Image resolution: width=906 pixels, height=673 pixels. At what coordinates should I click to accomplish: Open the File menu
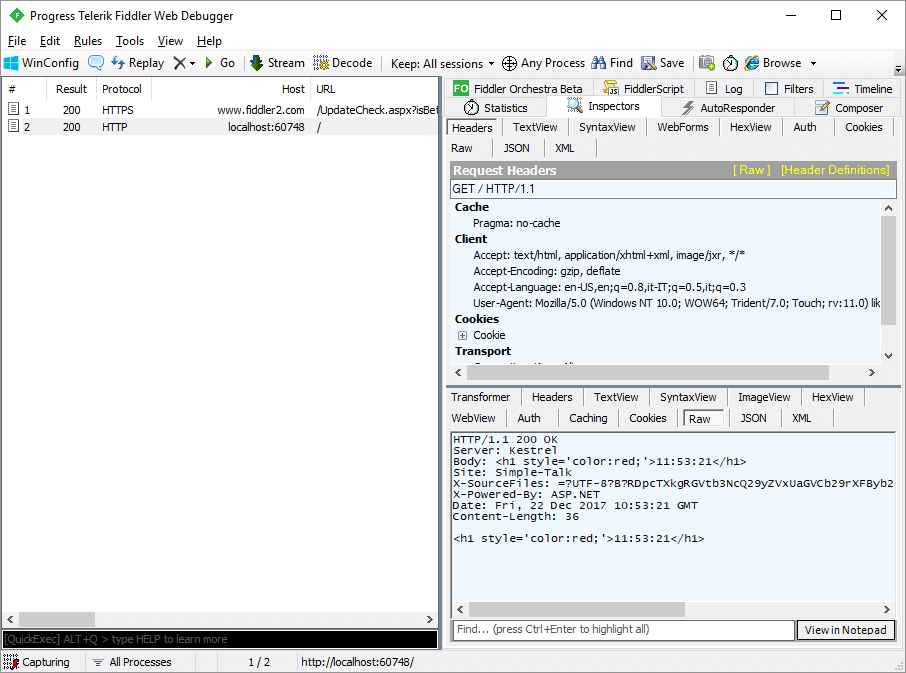click(x=17, y=41)
